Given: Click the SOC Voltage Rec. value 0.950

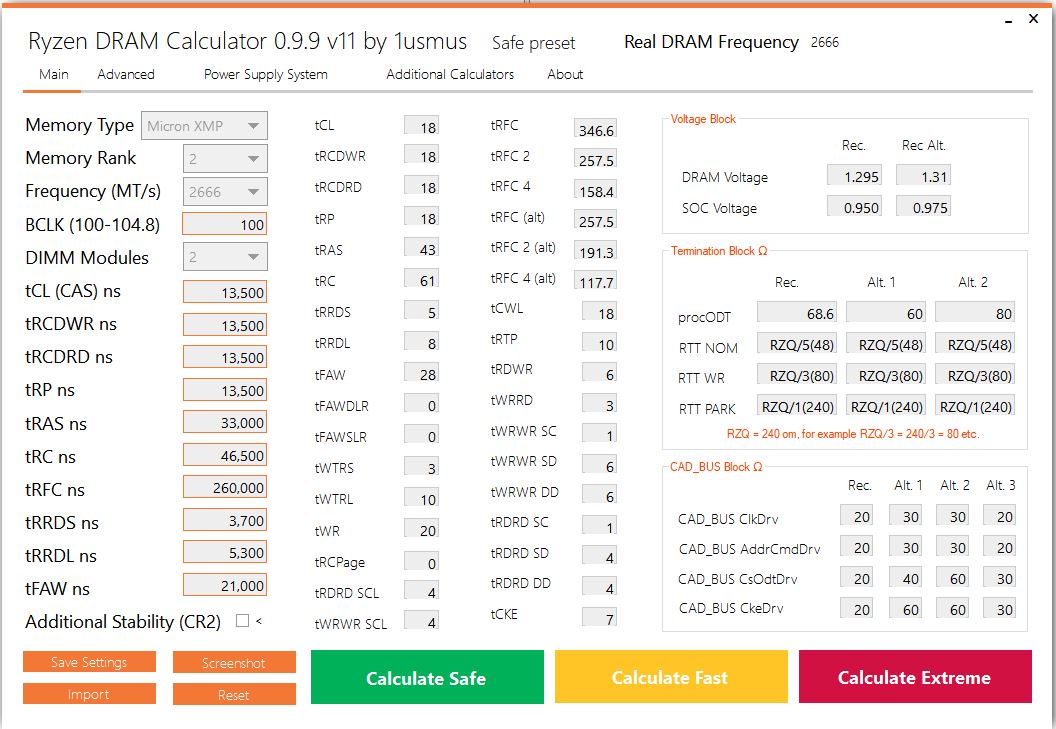Looking at the screenshot, I should point(854,207).
